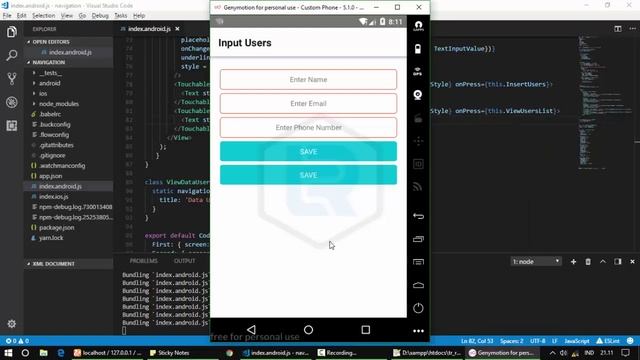Kill terminal with trash icon
640x360 pixels.
click(588, 262)
